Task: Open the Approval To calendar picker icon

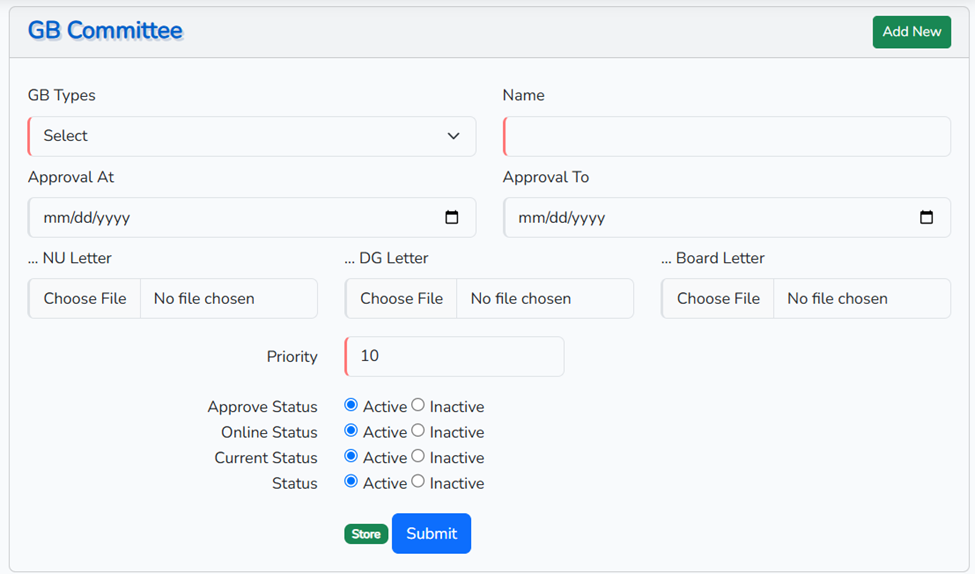Action: 926,218
